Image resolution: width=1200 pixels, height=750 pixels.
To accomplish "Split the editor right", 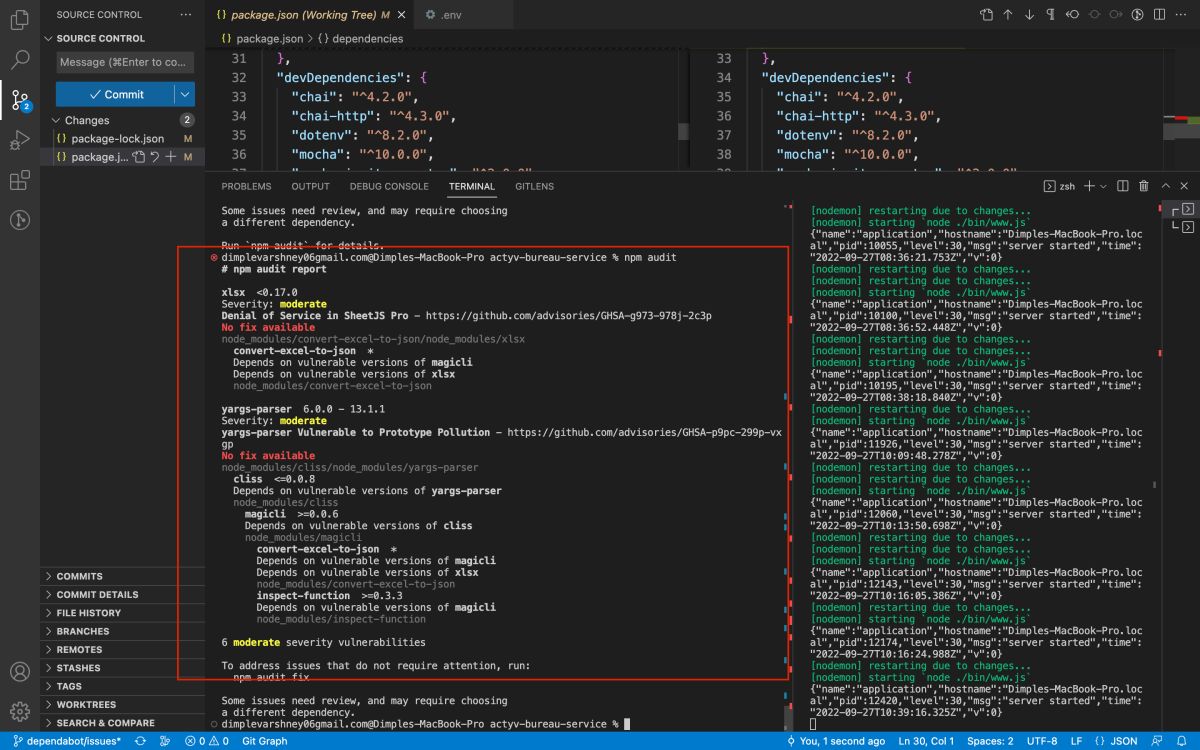I will [x=1159, y=15].
